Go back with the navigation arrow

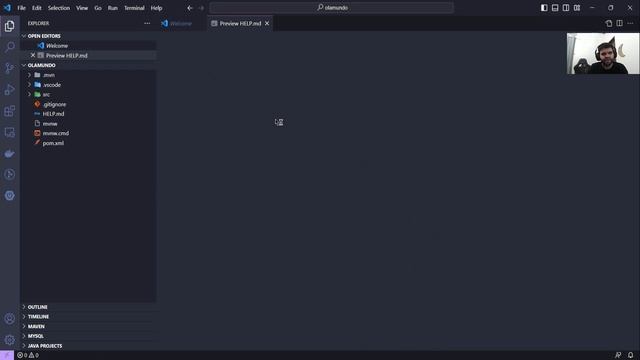[190, 8]
